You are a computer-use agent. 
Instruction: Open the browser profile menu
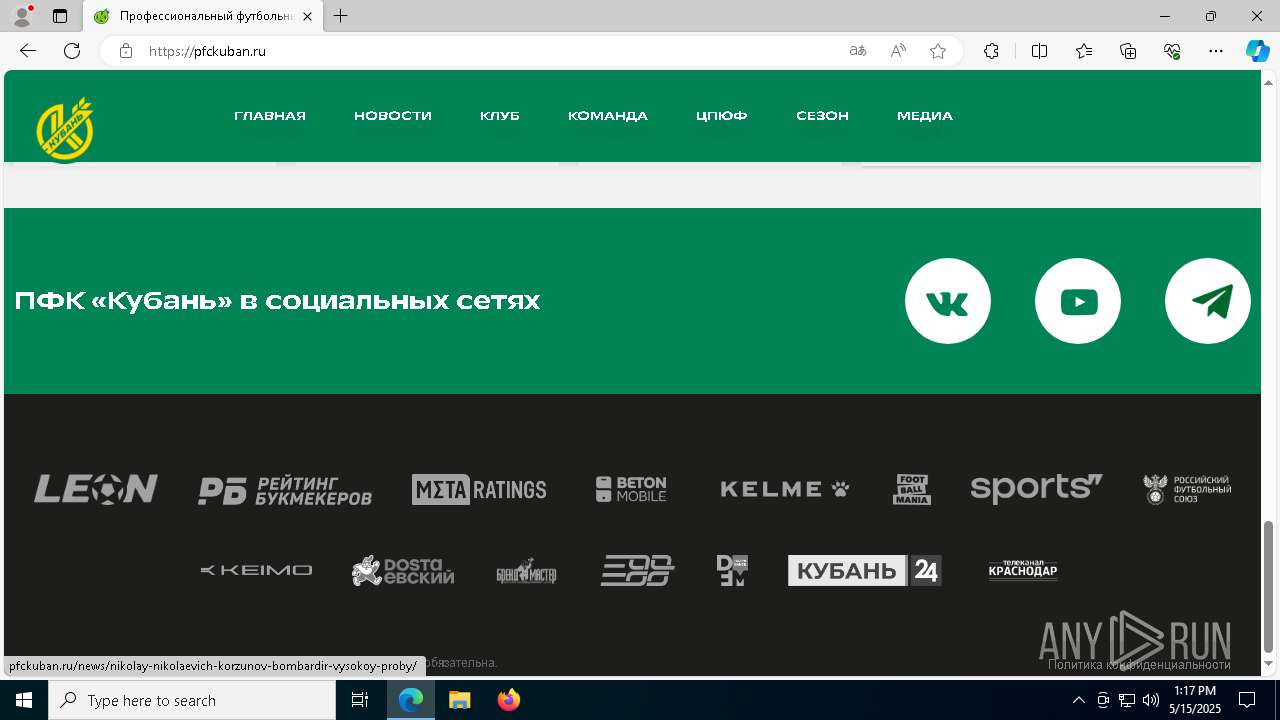22,16
